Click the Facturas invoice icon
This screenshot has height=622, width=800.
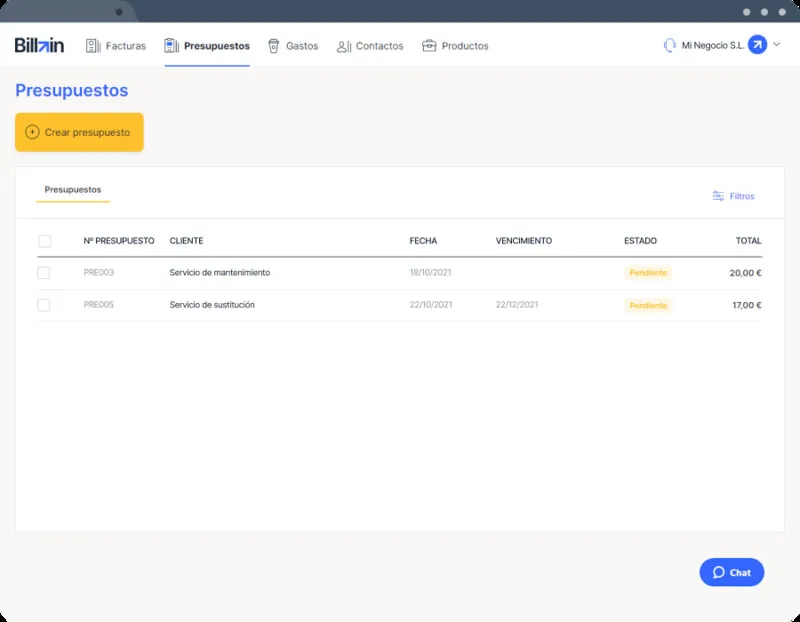pyautogui.click(x=93, y=46)
